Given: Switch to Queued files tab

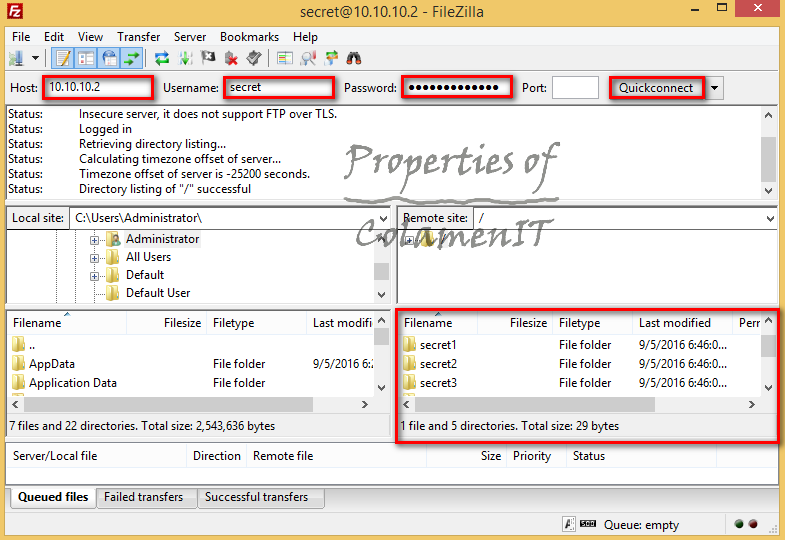Looking at the screenshot, I should click(53, 497).
